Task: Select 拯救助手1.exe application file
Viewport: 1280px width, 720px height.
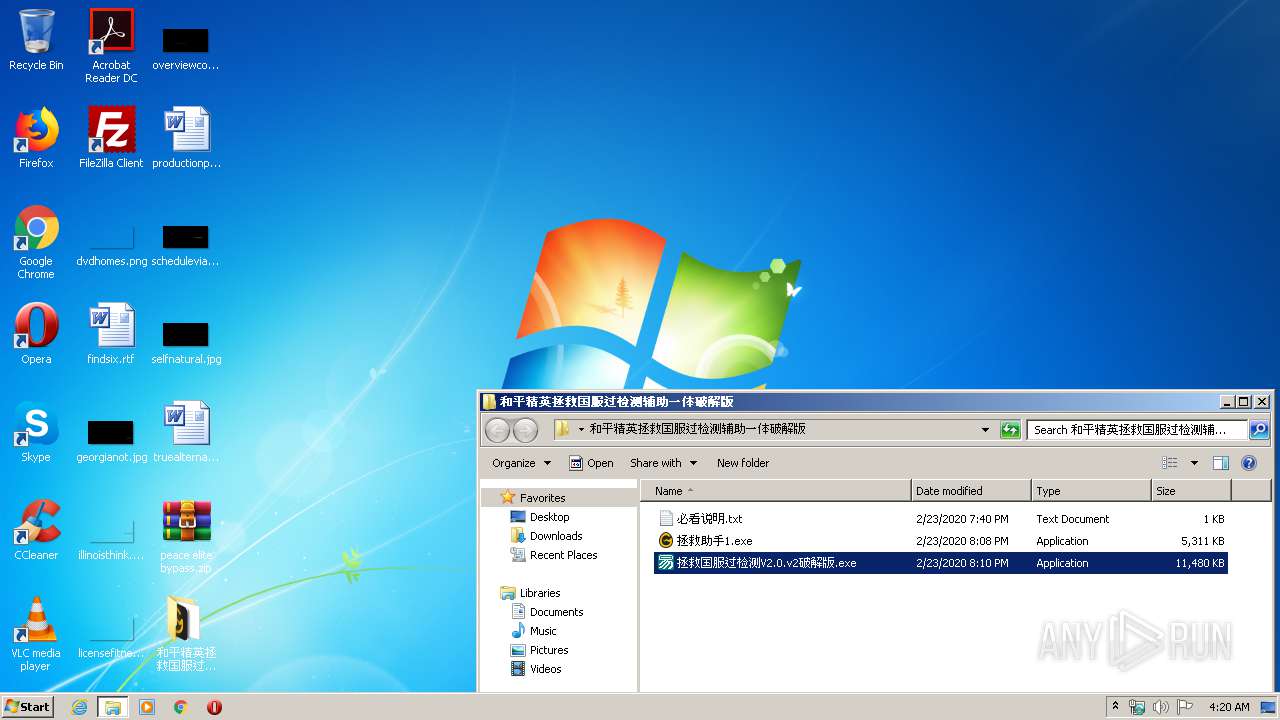Action: coord(941,541)
